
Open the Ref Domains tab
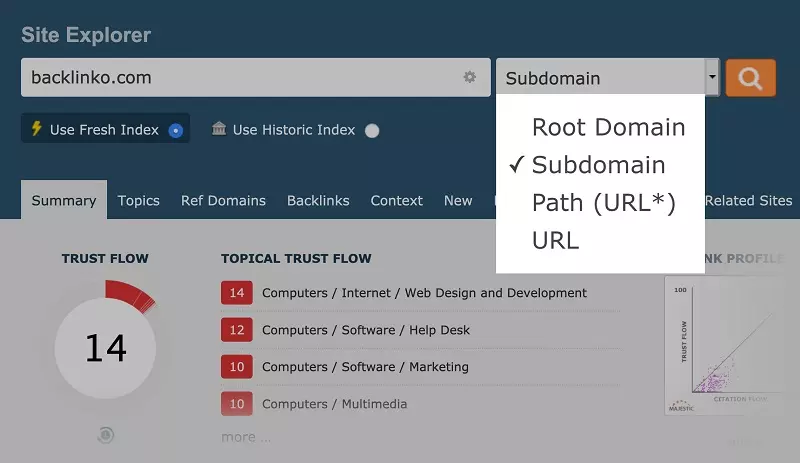[223, 200]
